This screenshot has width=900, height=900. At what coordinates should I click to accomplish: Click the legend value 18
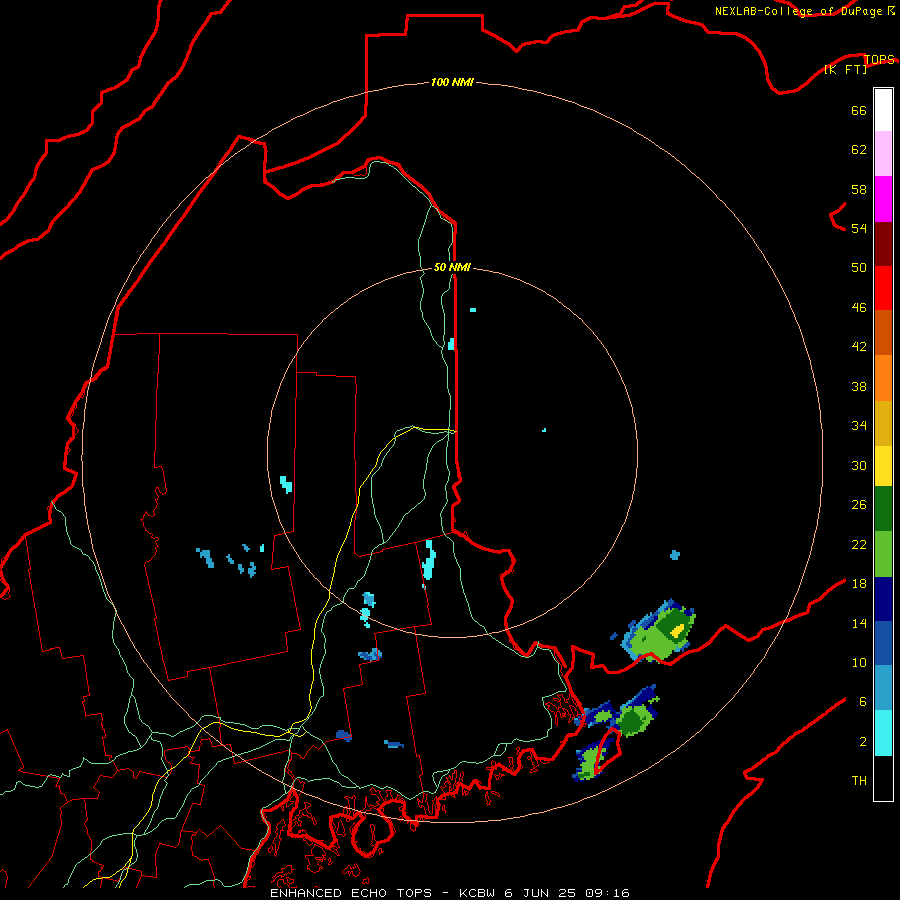859,584
